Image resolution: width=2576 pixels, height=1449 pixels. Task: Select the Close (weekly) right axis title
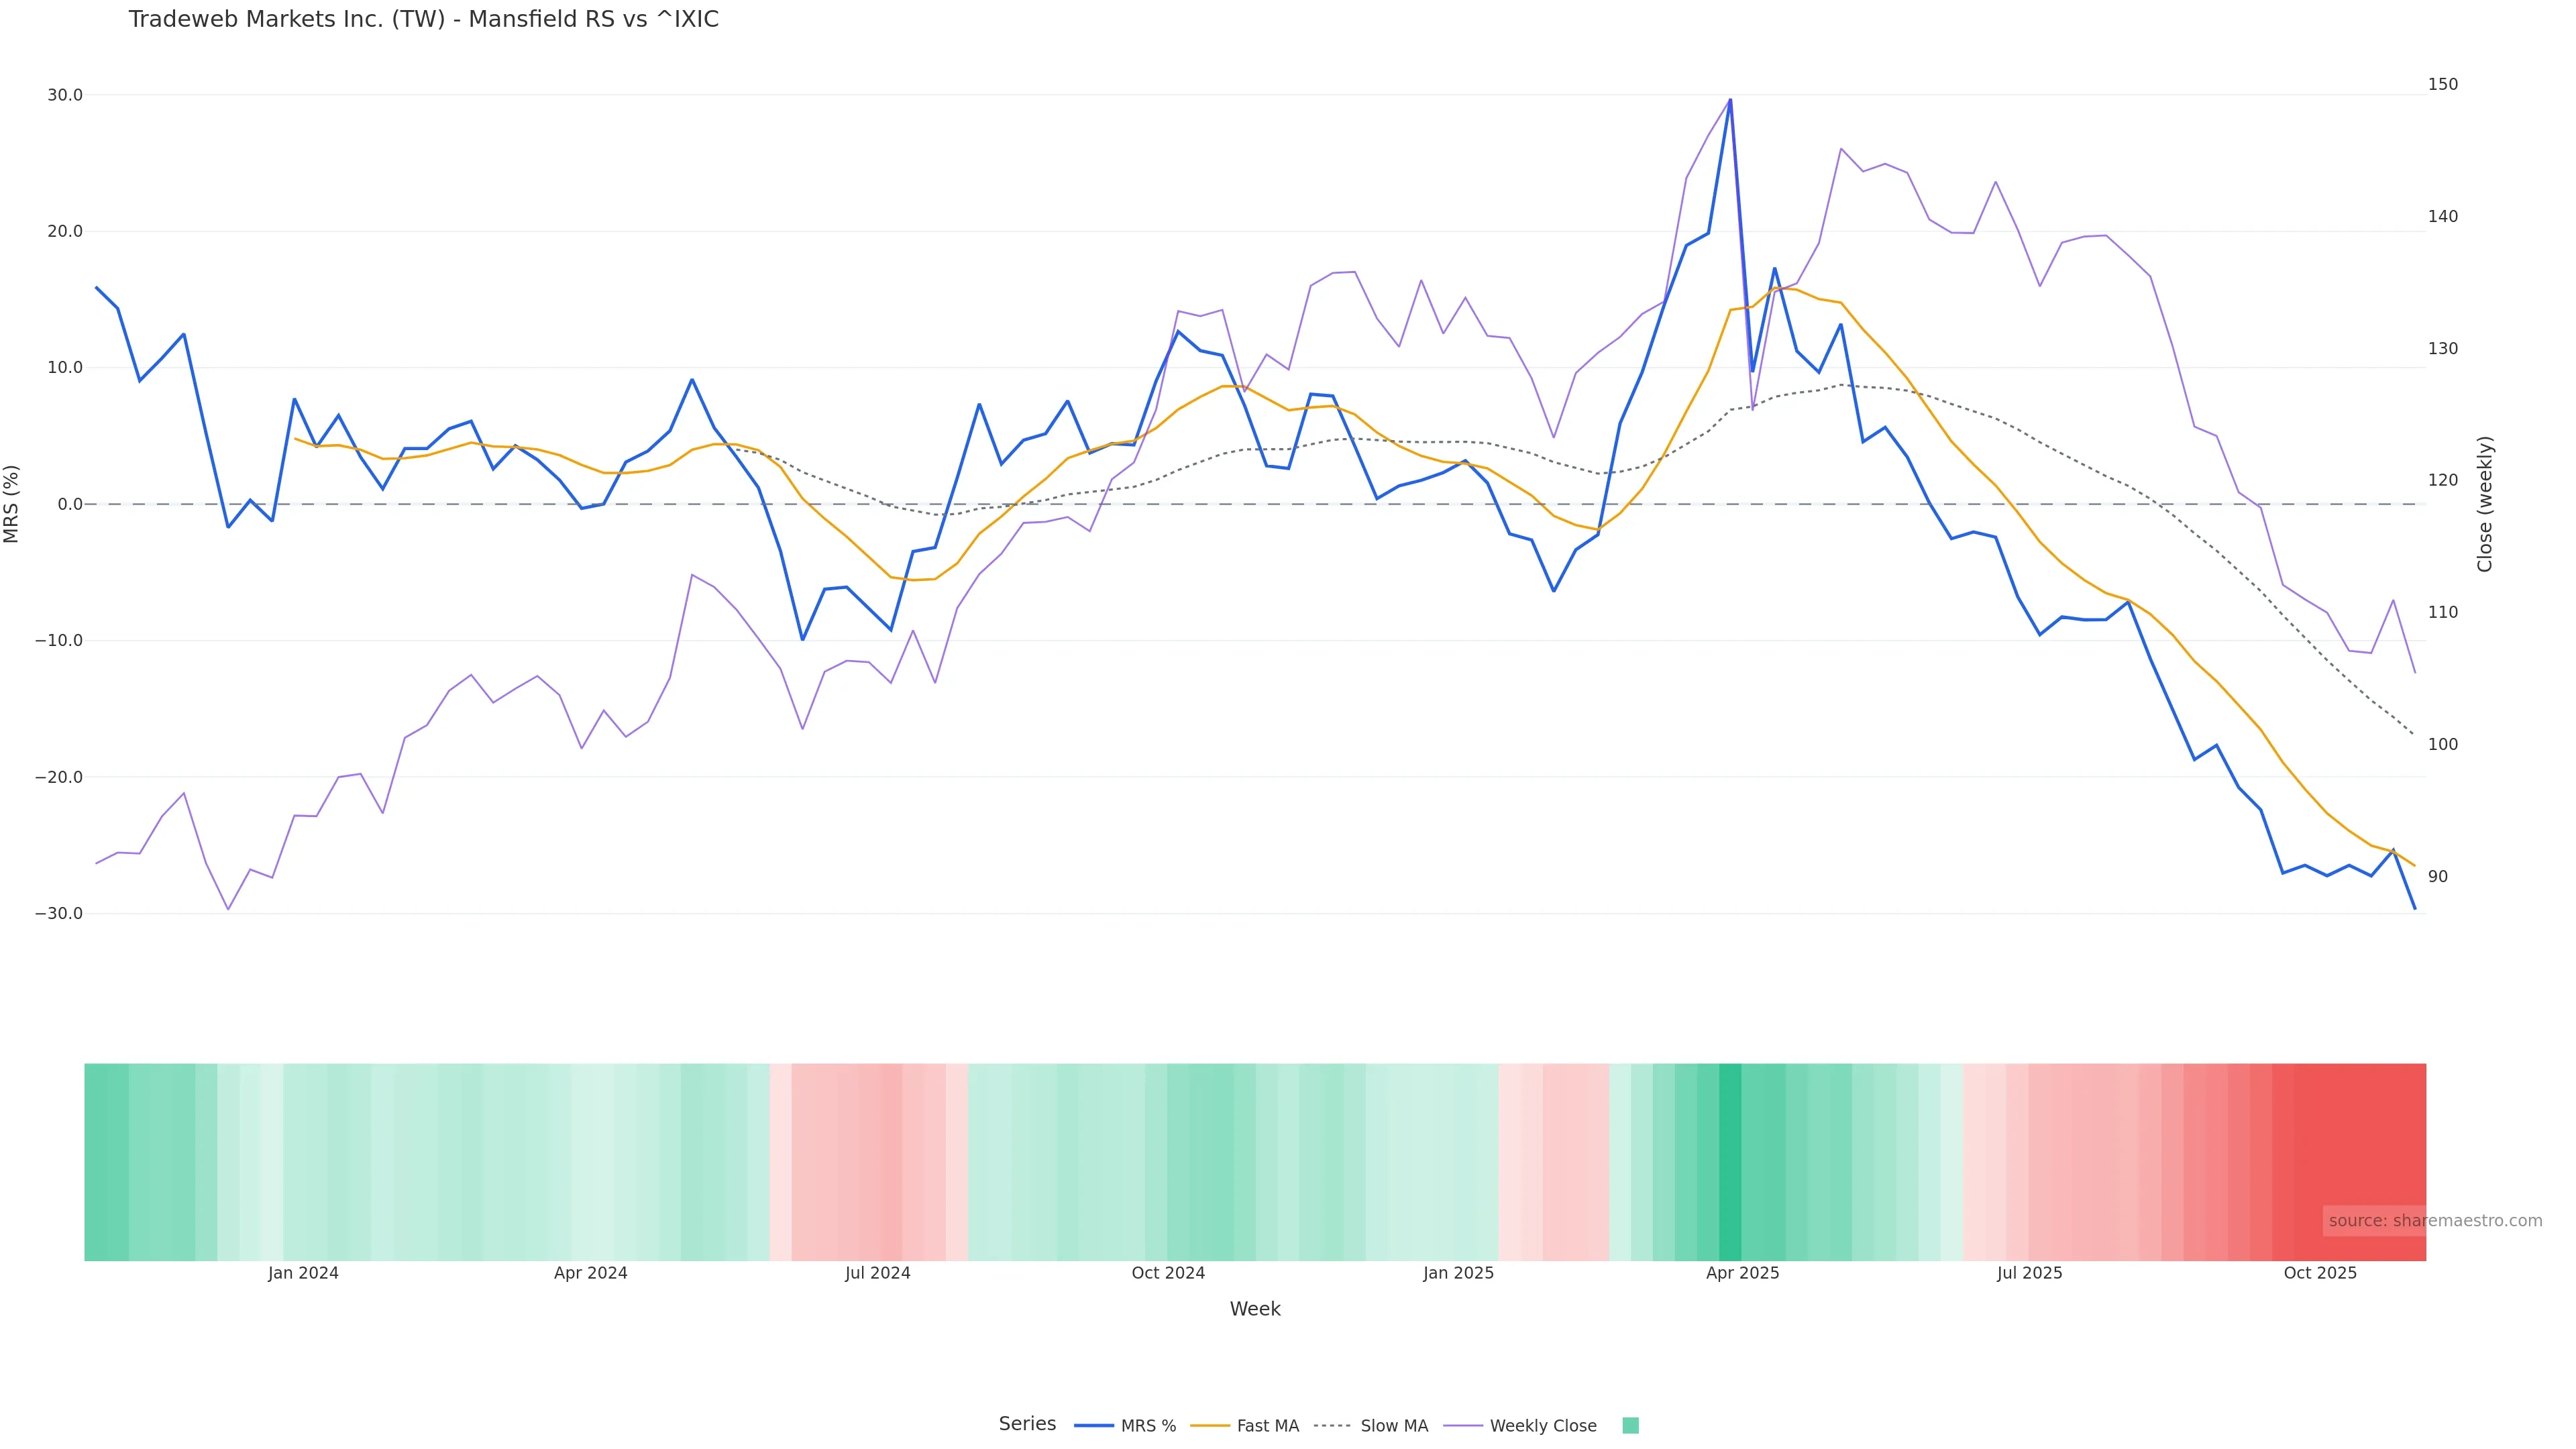pyautogui.click(x=2485, y=504)
